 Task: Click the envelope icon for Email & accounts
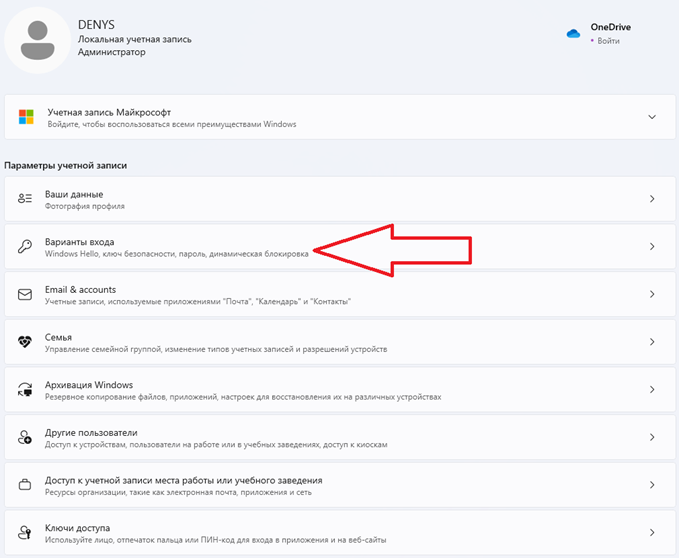coord(26,294)
